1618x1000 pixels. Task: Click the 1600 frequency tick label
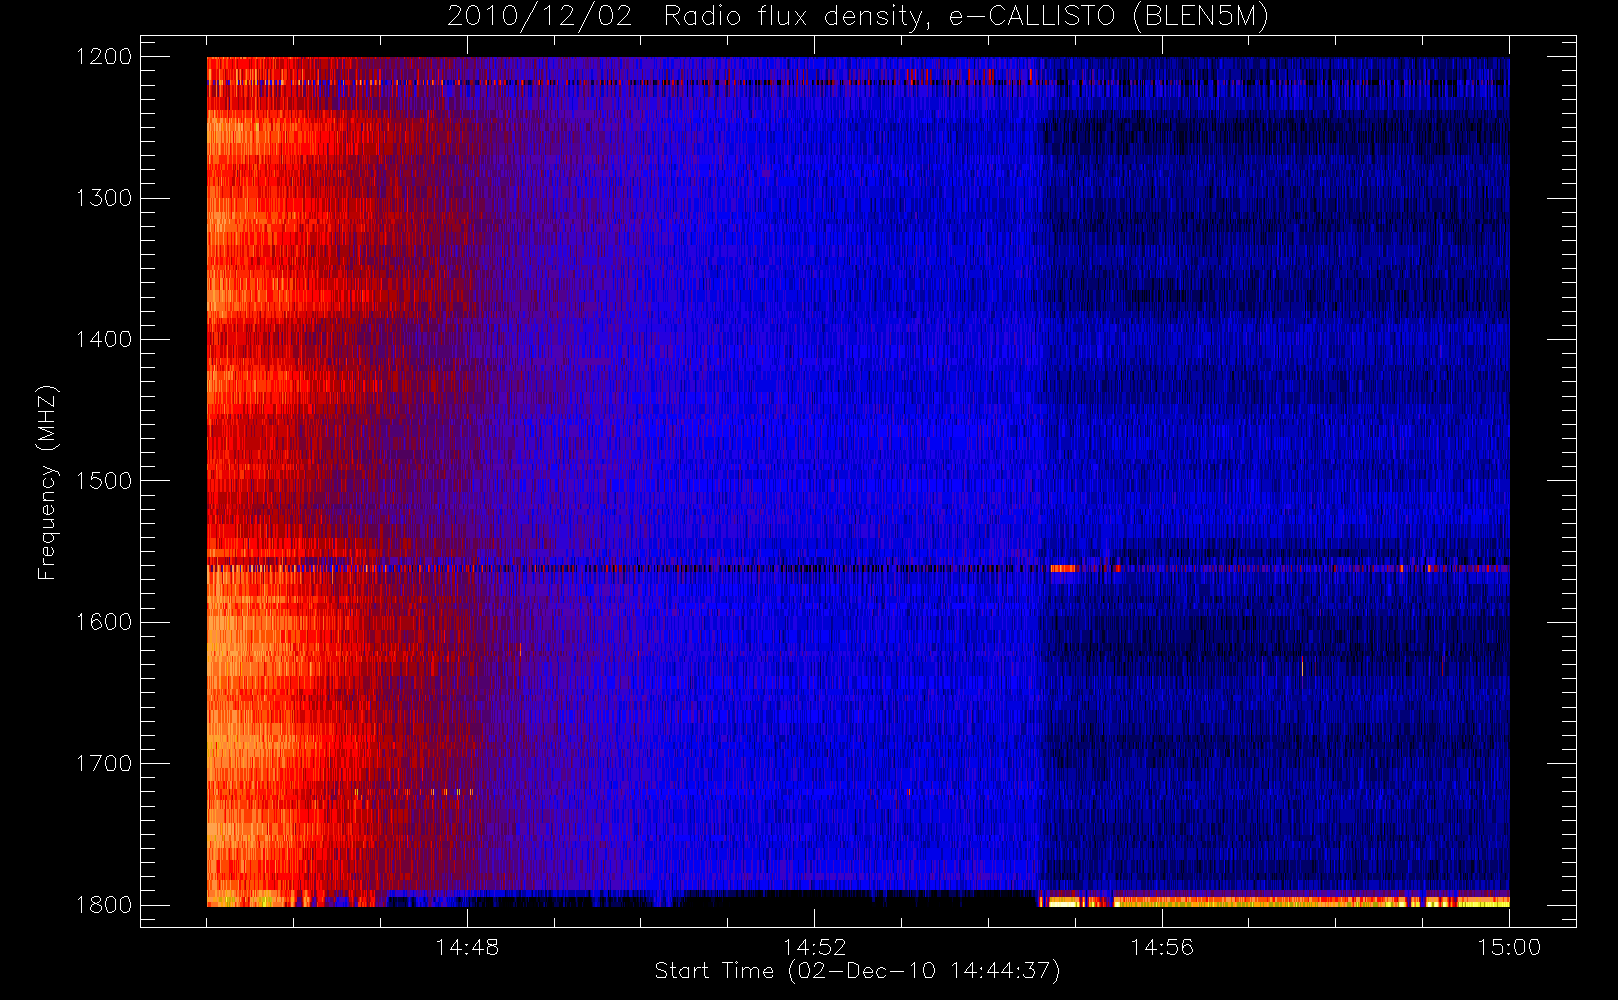tap(104, 622)
